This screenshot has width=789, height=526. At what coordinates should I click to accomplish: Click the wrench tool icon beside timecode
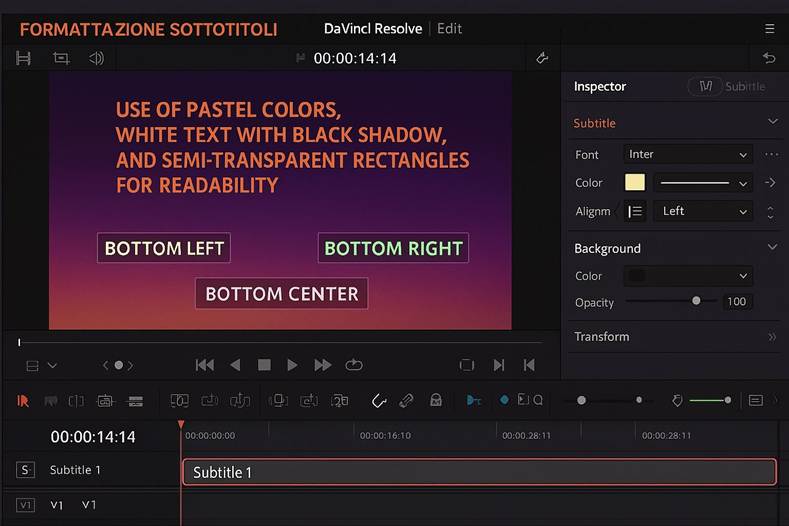click(x=542, y=58)
